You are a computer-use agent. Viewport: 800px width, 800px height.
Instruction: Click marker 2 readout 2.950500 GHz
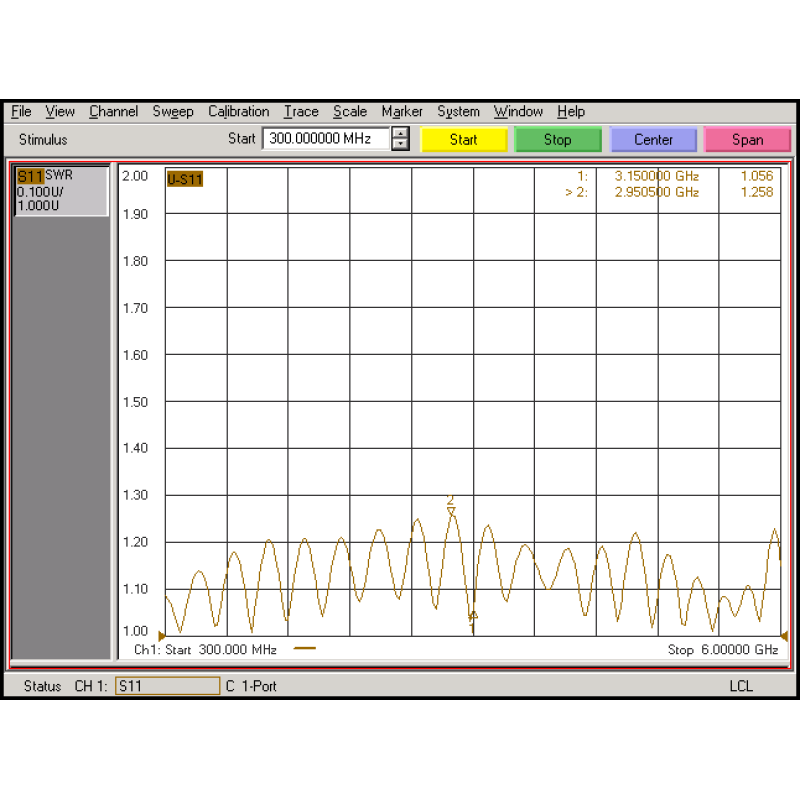[656, 192]
